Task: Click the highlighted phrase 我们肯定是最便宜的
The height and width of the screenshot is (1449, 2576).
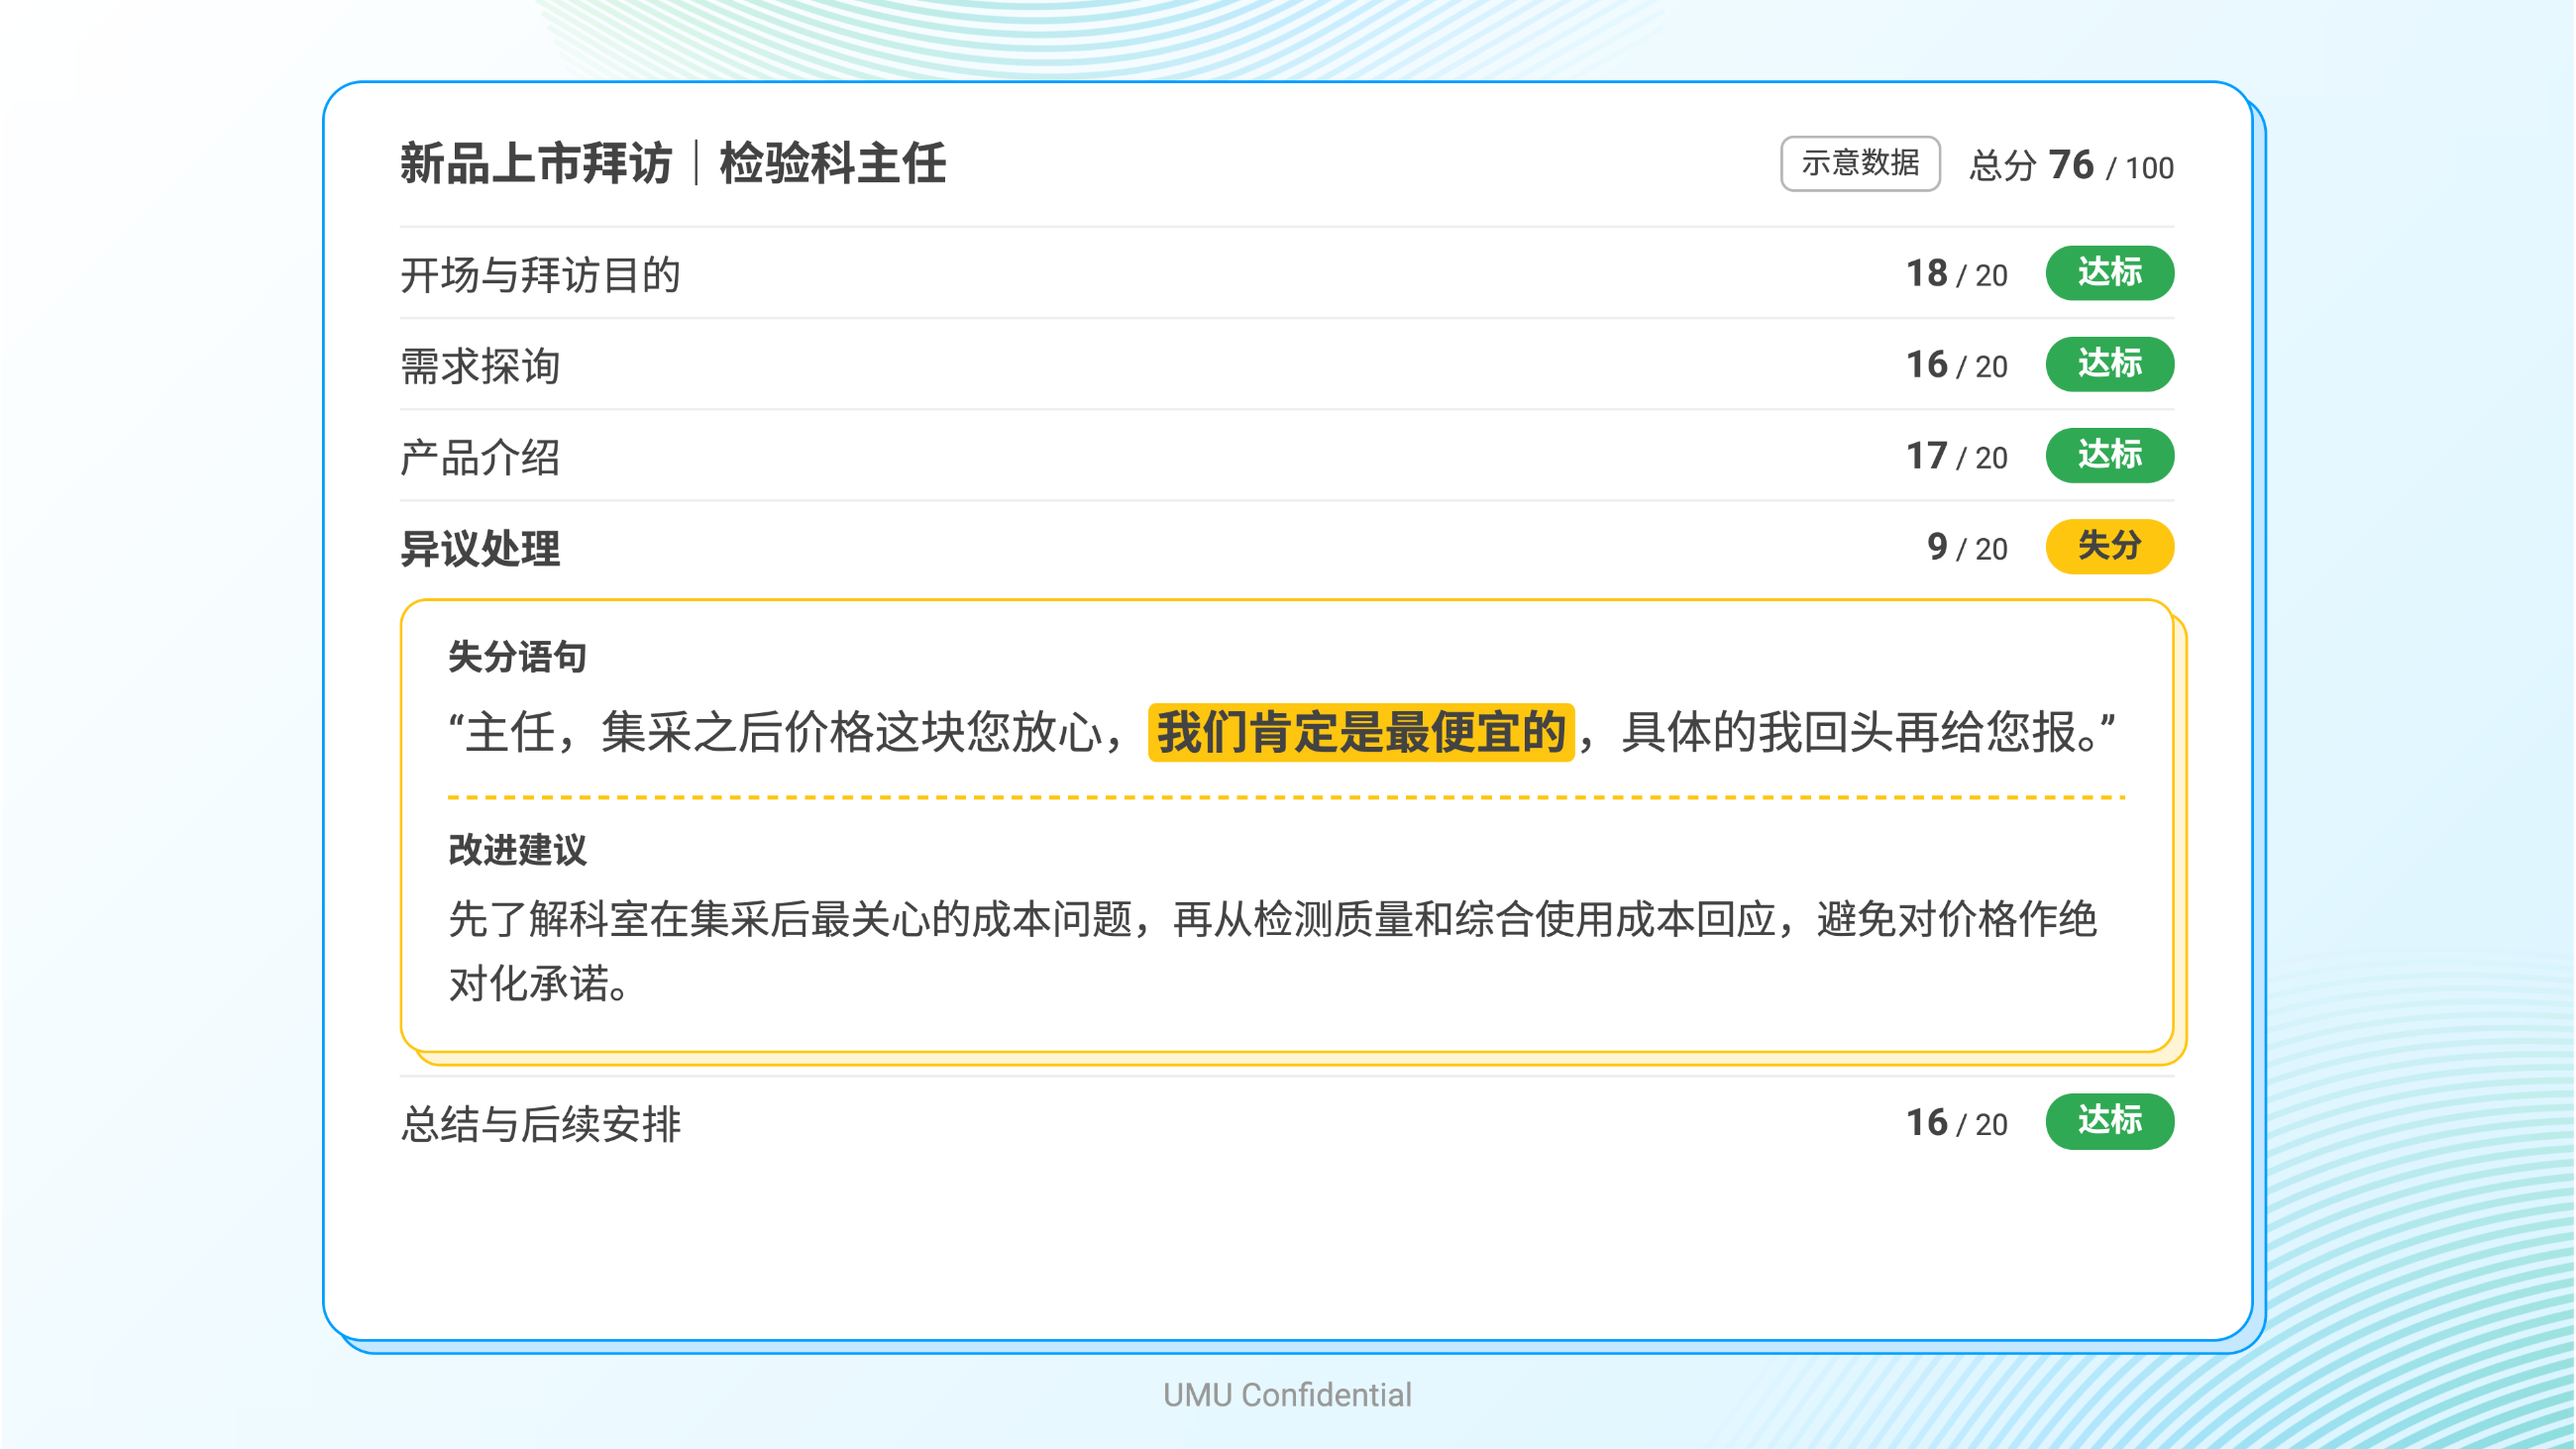Action: pos(1361,732)
